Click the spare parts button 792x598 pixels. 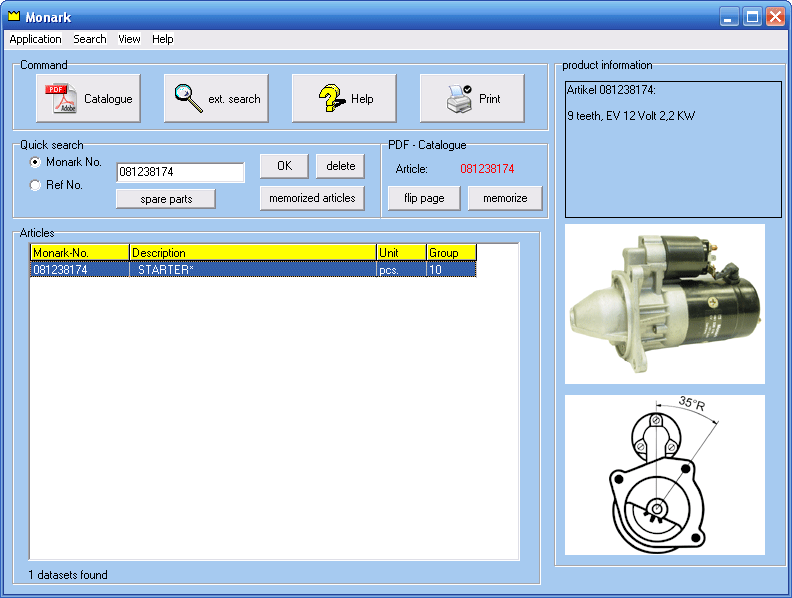point(166,199)
